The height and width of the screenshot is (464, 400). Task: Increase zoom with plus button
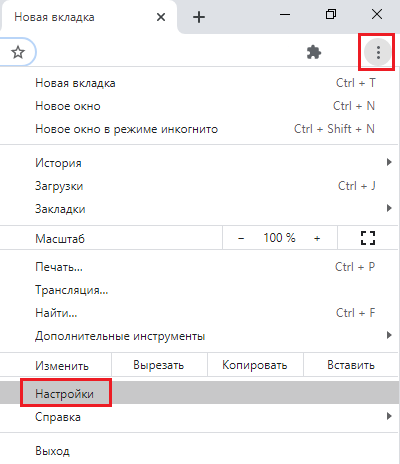(317, 238)
